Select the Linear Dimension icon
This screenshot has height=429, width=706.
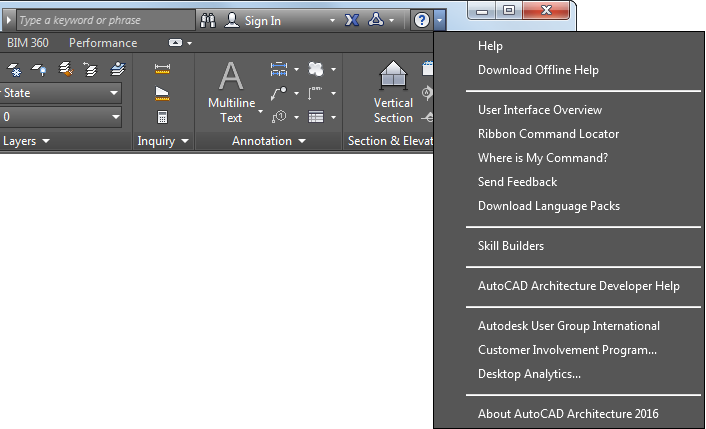click(279, 69)
